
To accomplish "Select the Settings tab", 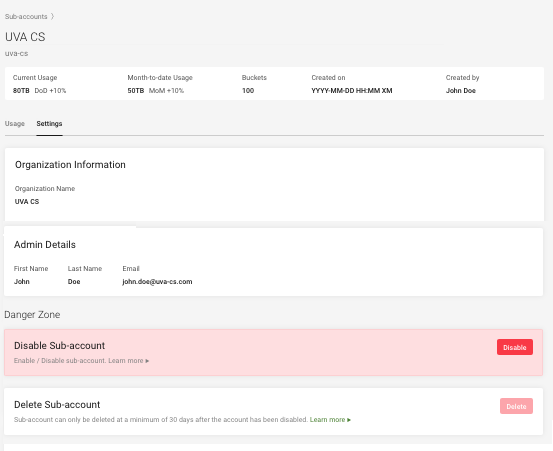I will 49,124.
